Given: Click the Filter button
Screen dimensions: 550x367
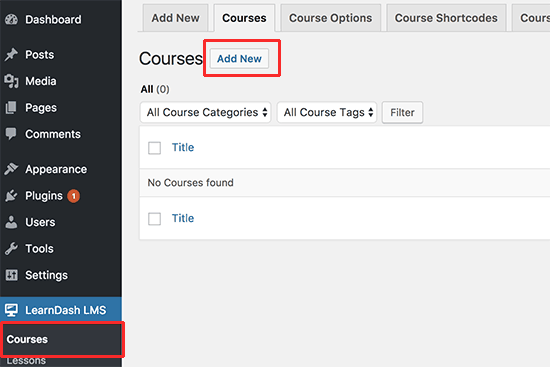Looking at the screenshot, I should click(402, 112).
